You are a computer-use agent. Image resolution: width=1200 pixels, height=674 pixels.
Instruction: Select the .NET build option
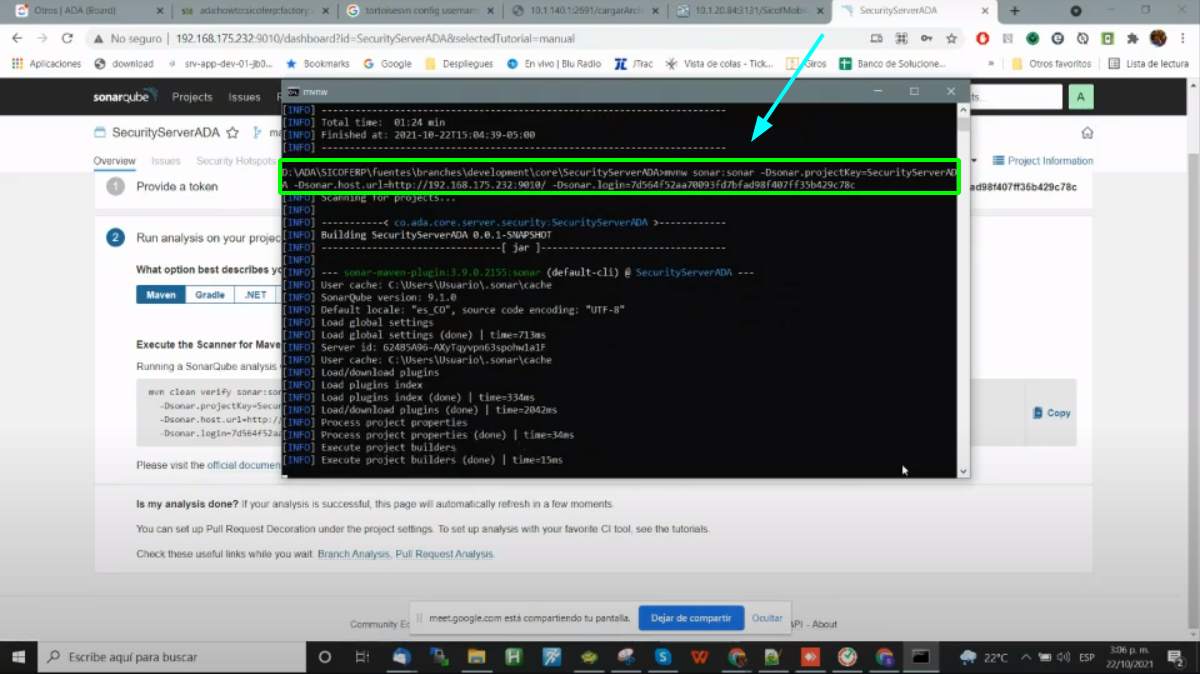coord(255,295)
